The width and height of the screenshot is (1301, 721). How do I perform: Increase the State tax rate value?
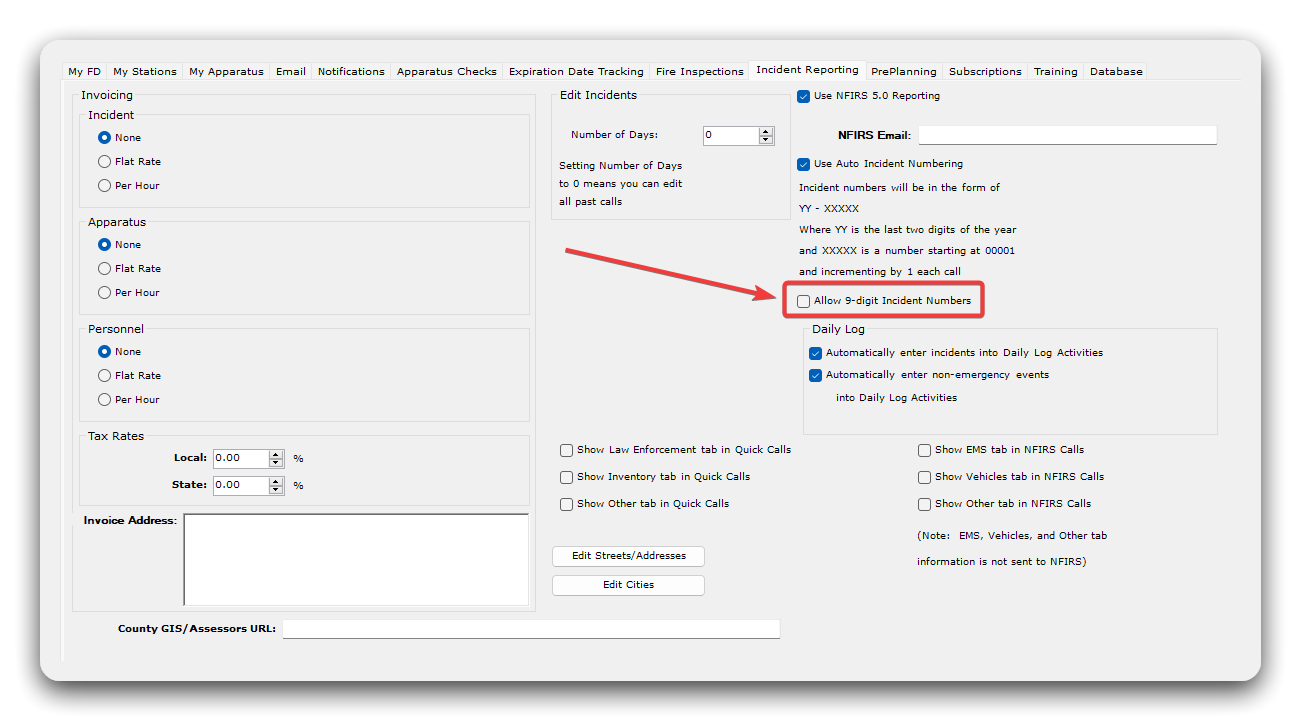tap(276, 481)
